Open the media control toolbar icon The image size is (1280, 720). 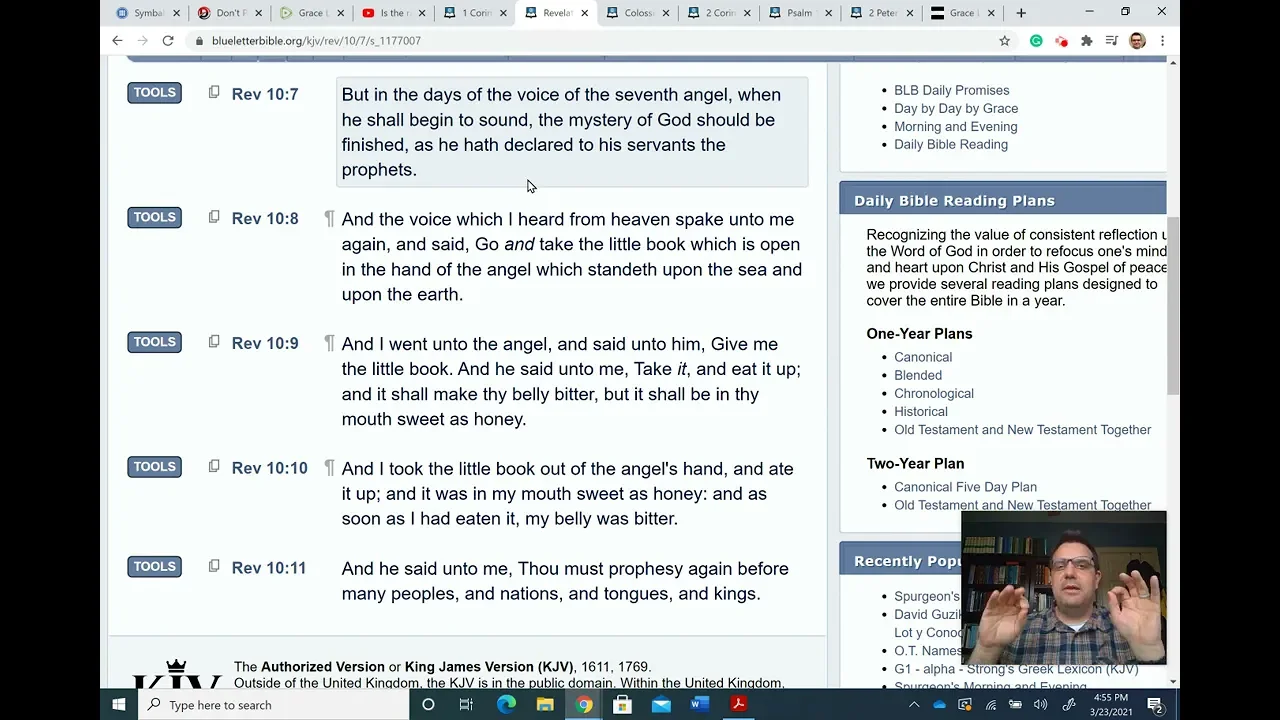click(x=1112, y=41)
